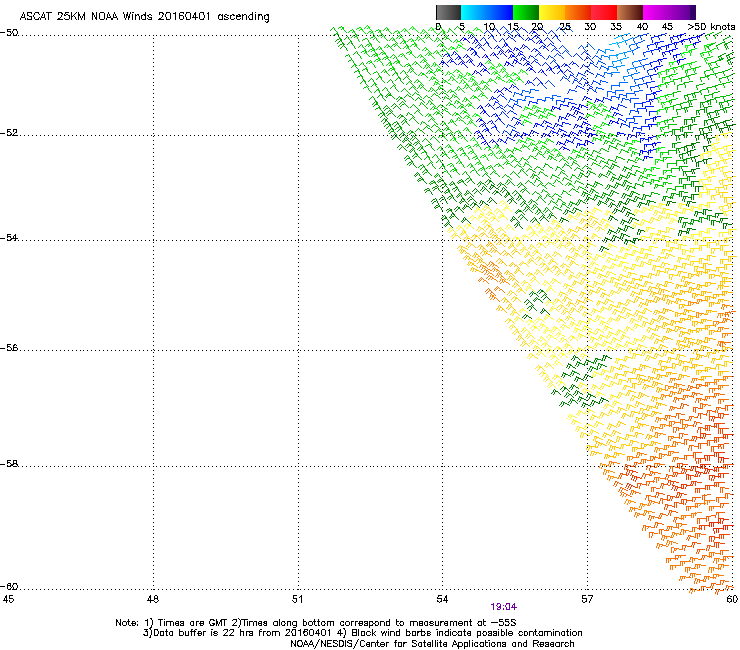Click the '-58' latitude axis label

(9, 464)
